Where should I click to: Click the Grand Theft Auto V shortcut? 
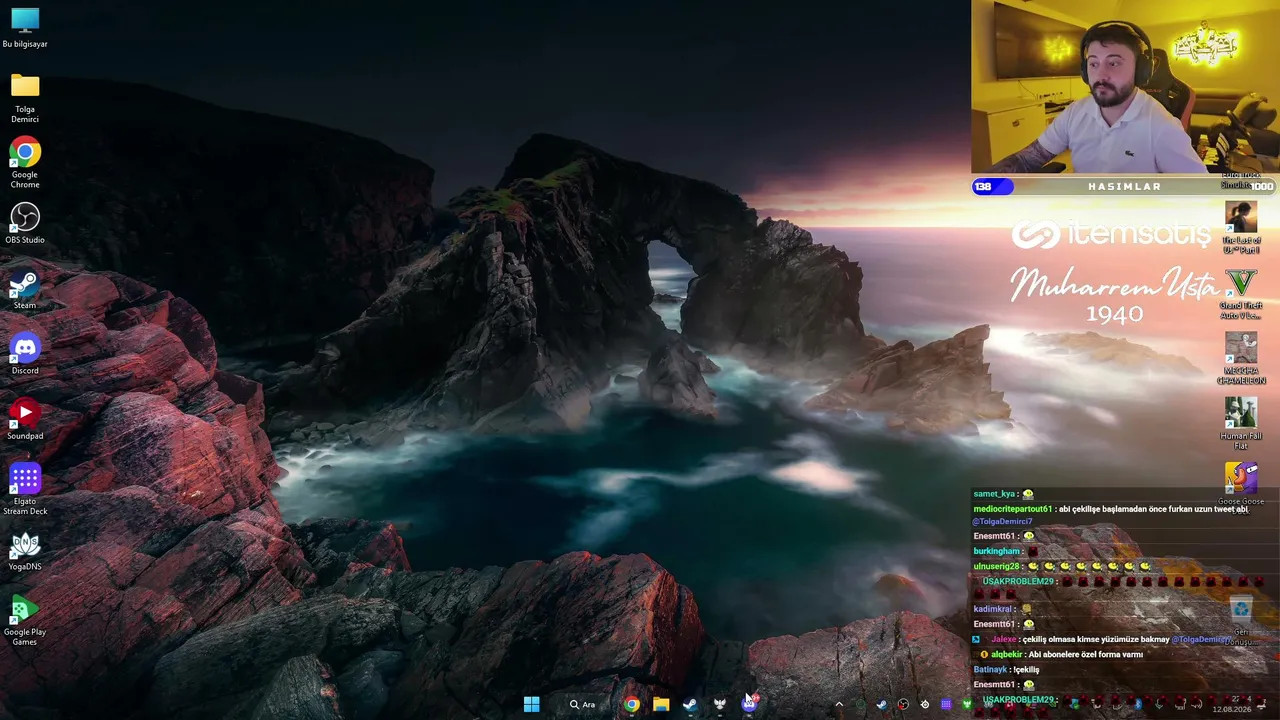tap(1241, 294)
